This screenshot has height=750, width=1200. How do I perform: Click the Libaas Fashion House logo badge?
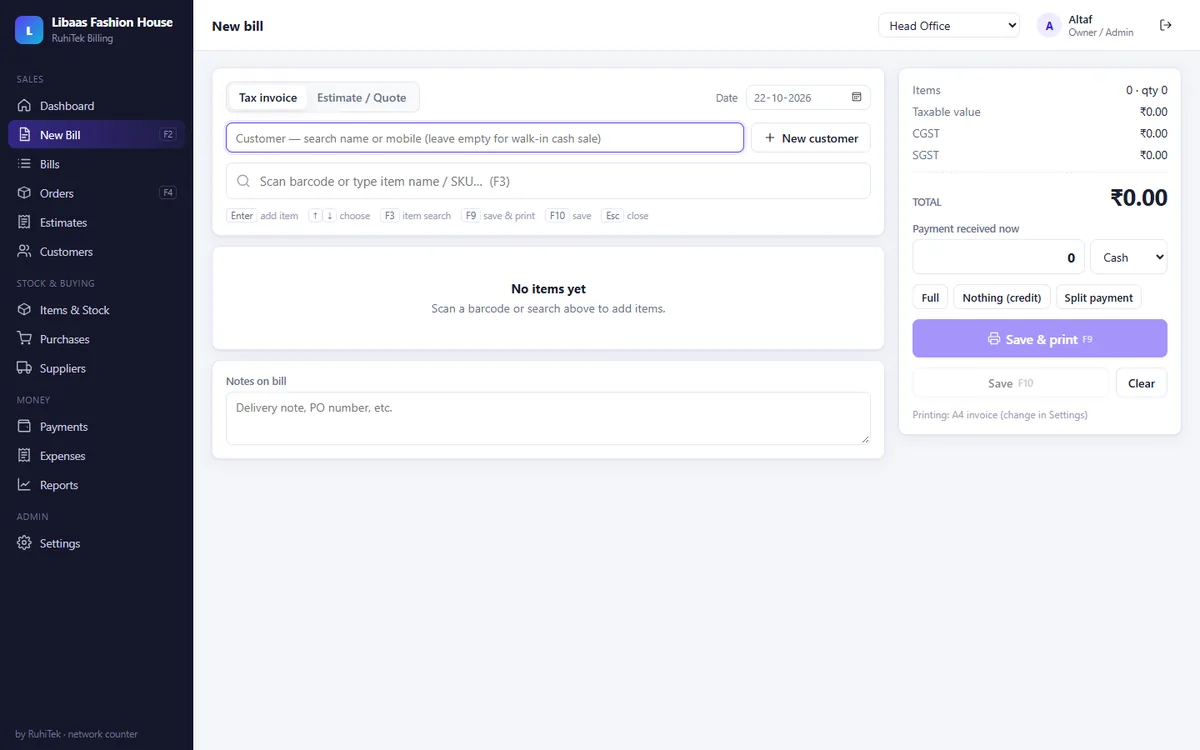(29, 30)
